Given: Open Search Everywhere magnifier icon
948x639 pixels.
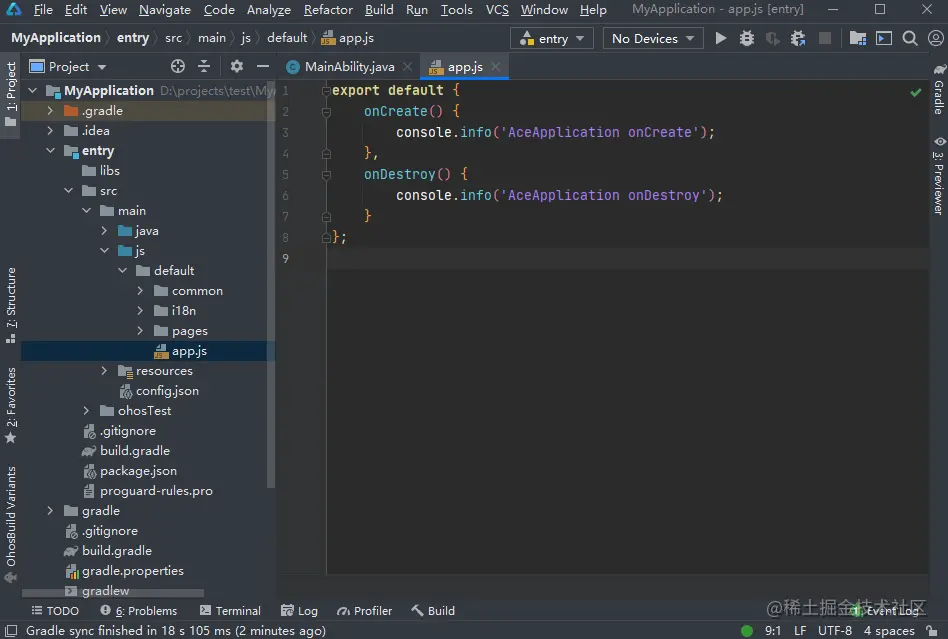Looking at the screenshot, I should pos(910,38).
